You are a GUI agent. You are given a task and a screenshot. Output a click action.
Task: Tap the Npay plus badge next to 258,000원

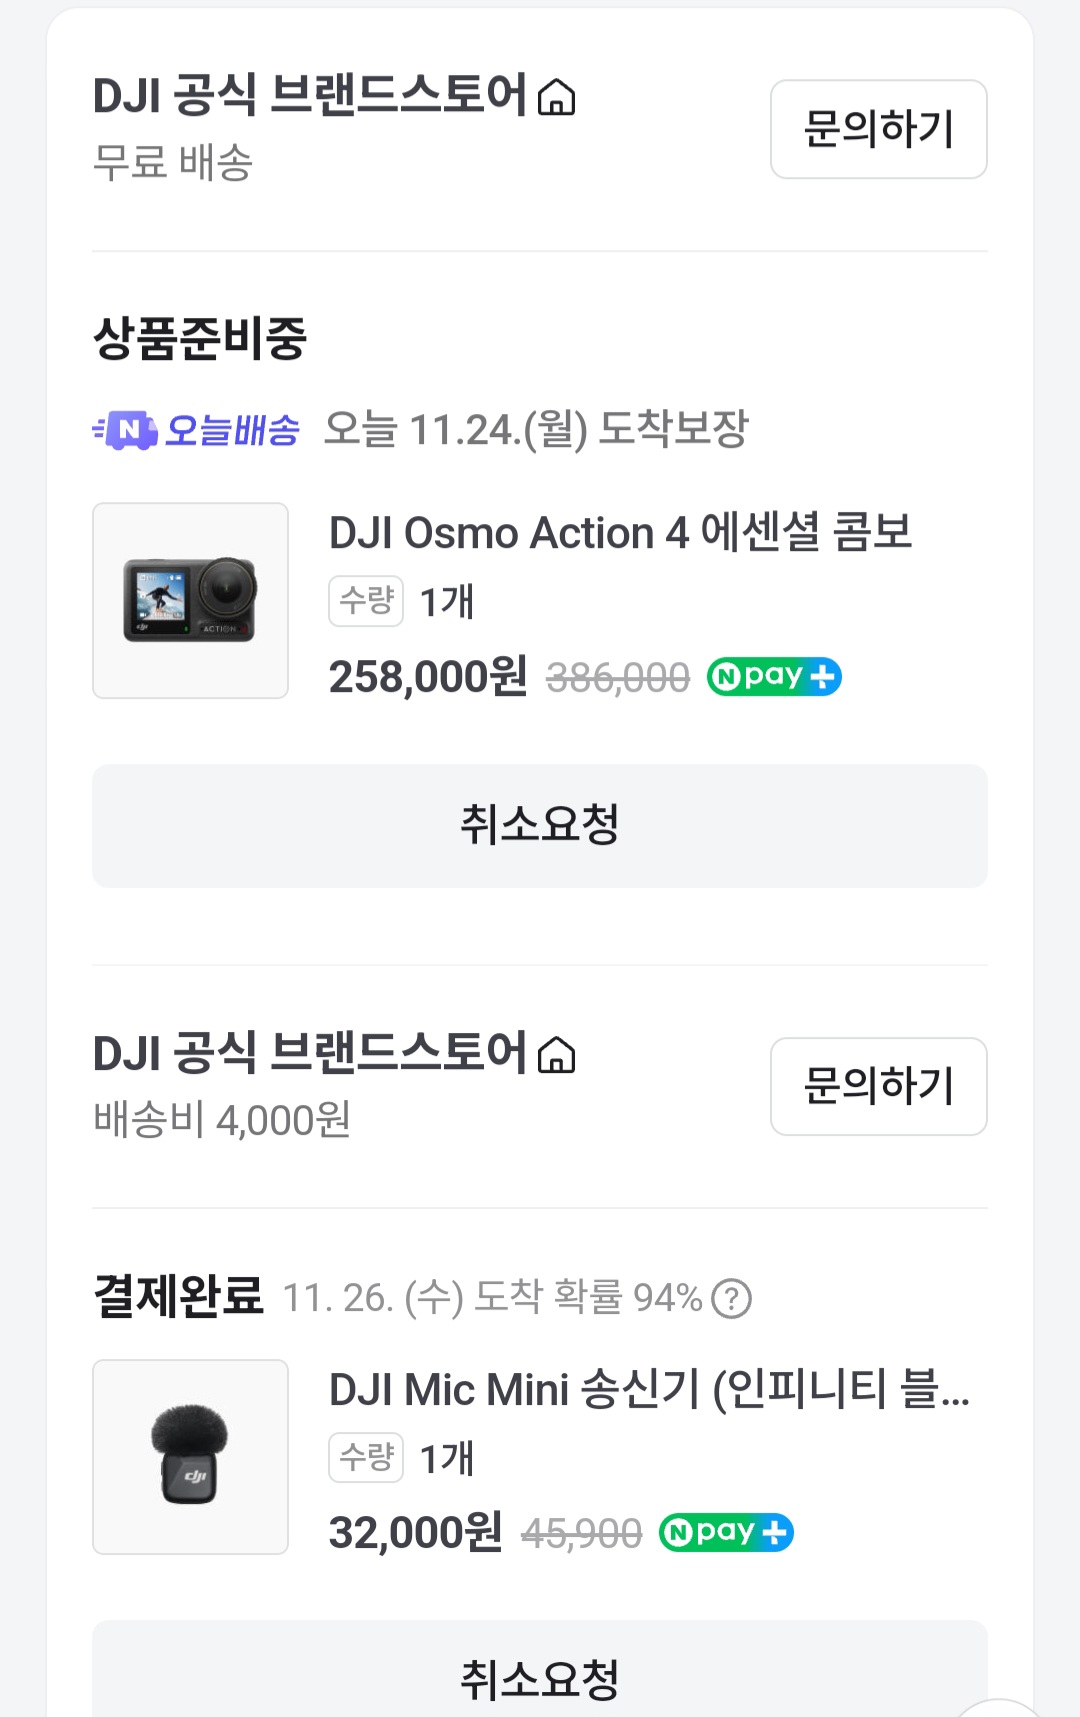774,677
